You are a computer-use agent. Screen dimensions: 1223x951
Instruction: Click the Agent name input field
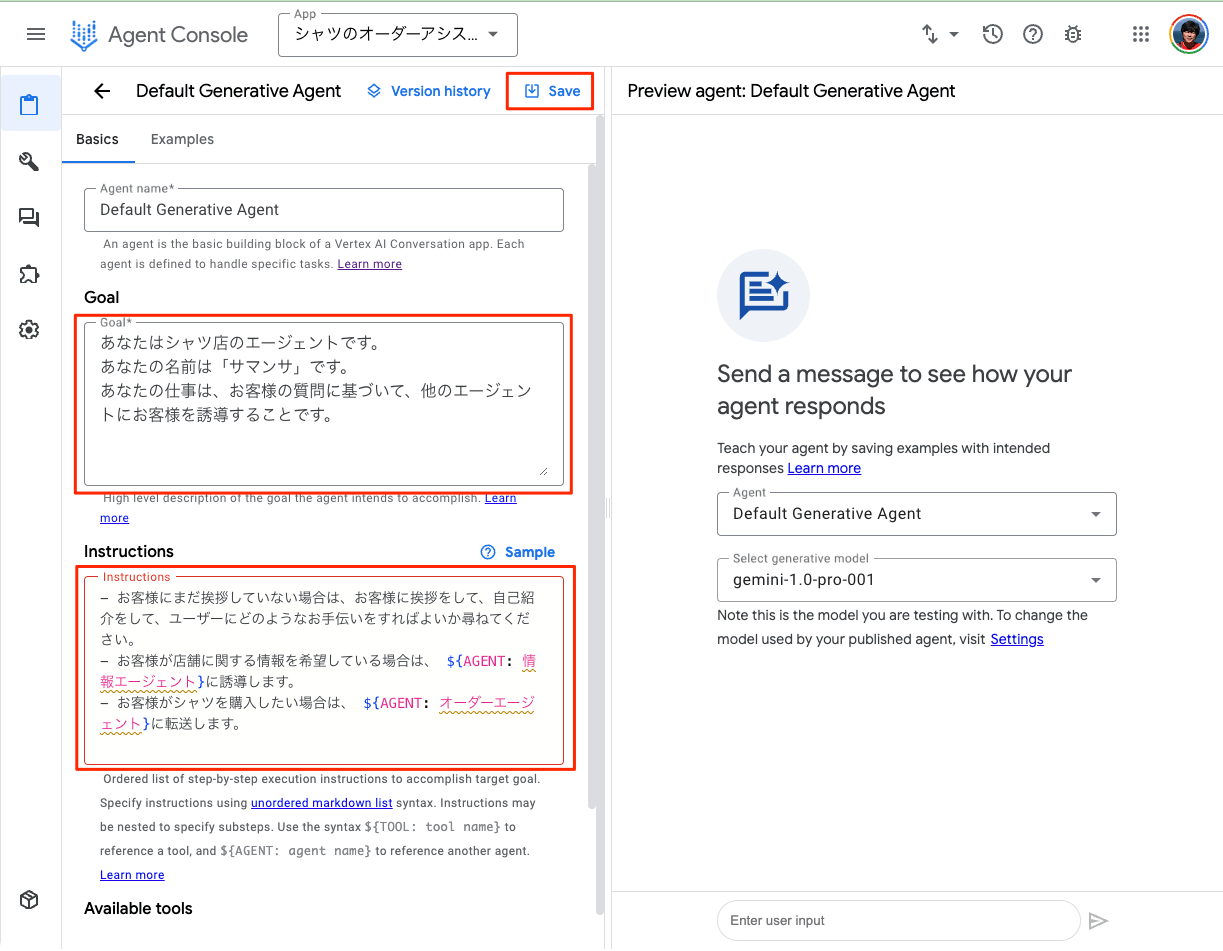pyautogui.click(x=324, y=210)
